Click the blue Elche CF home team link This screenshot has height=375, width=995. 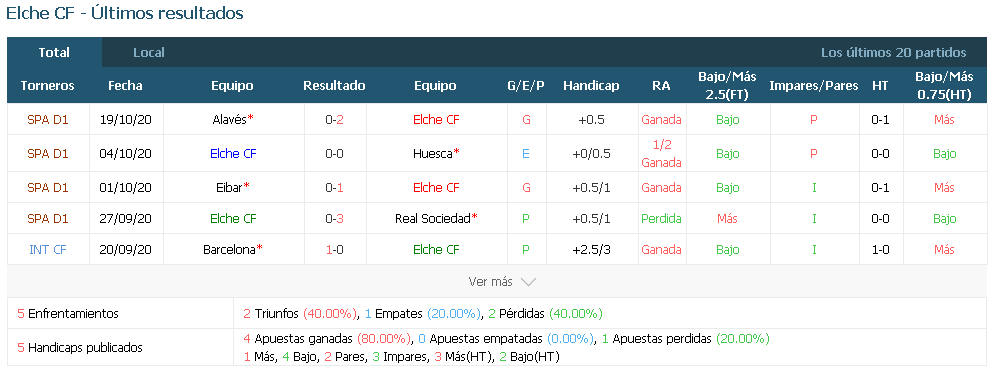tap(233, 154)
